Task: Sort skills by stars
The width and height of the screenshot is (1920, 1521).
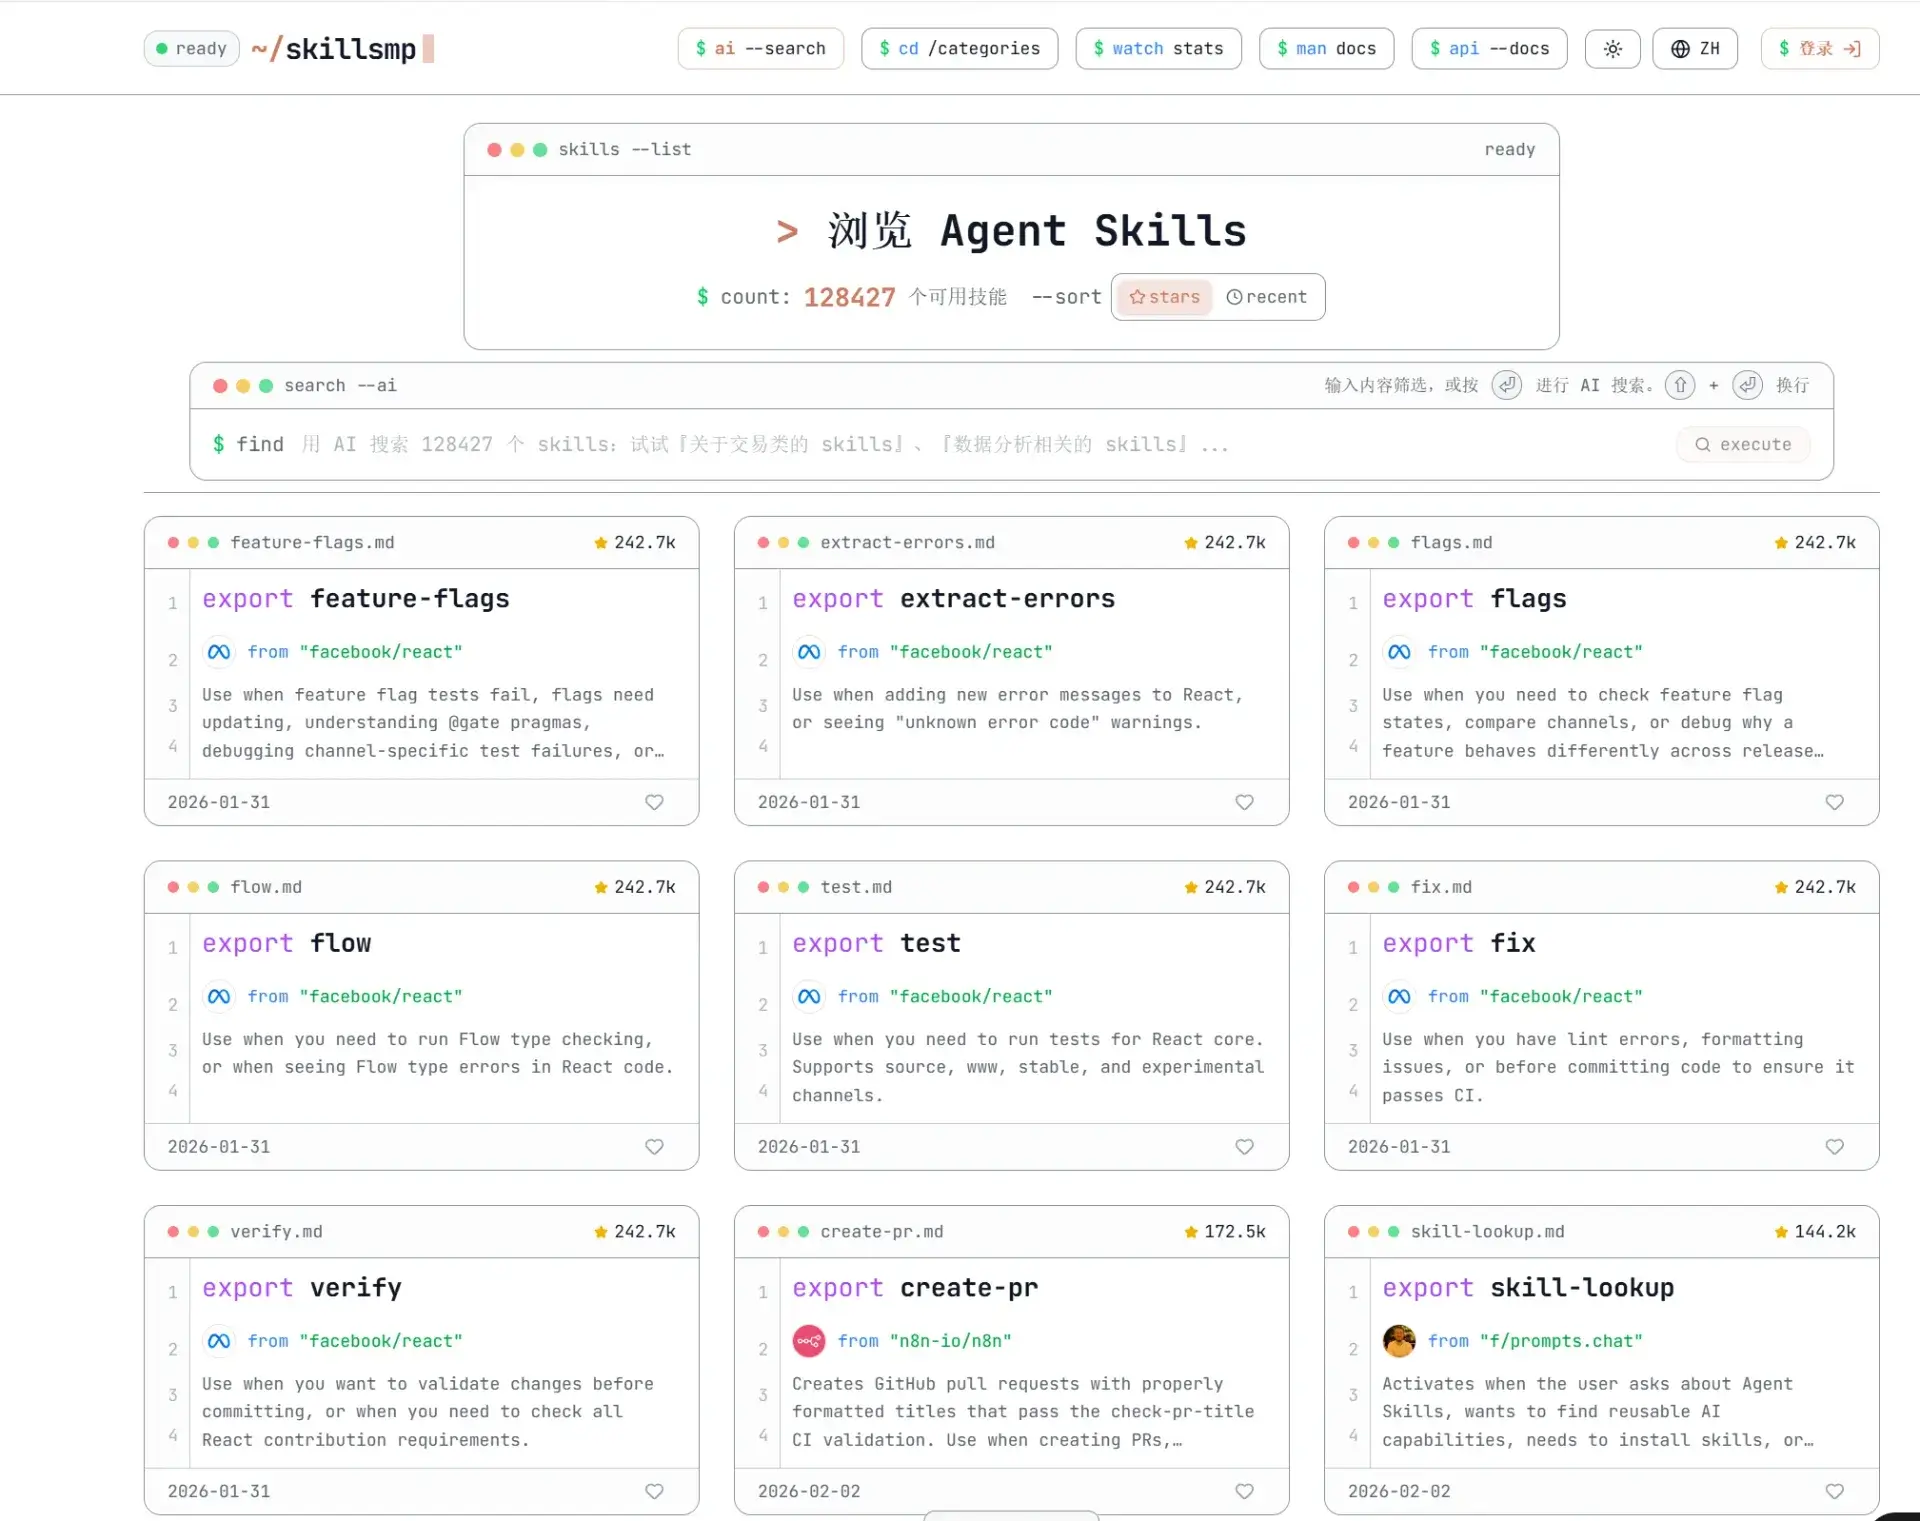Action: pyautogui.click(x=1164, y=297)
